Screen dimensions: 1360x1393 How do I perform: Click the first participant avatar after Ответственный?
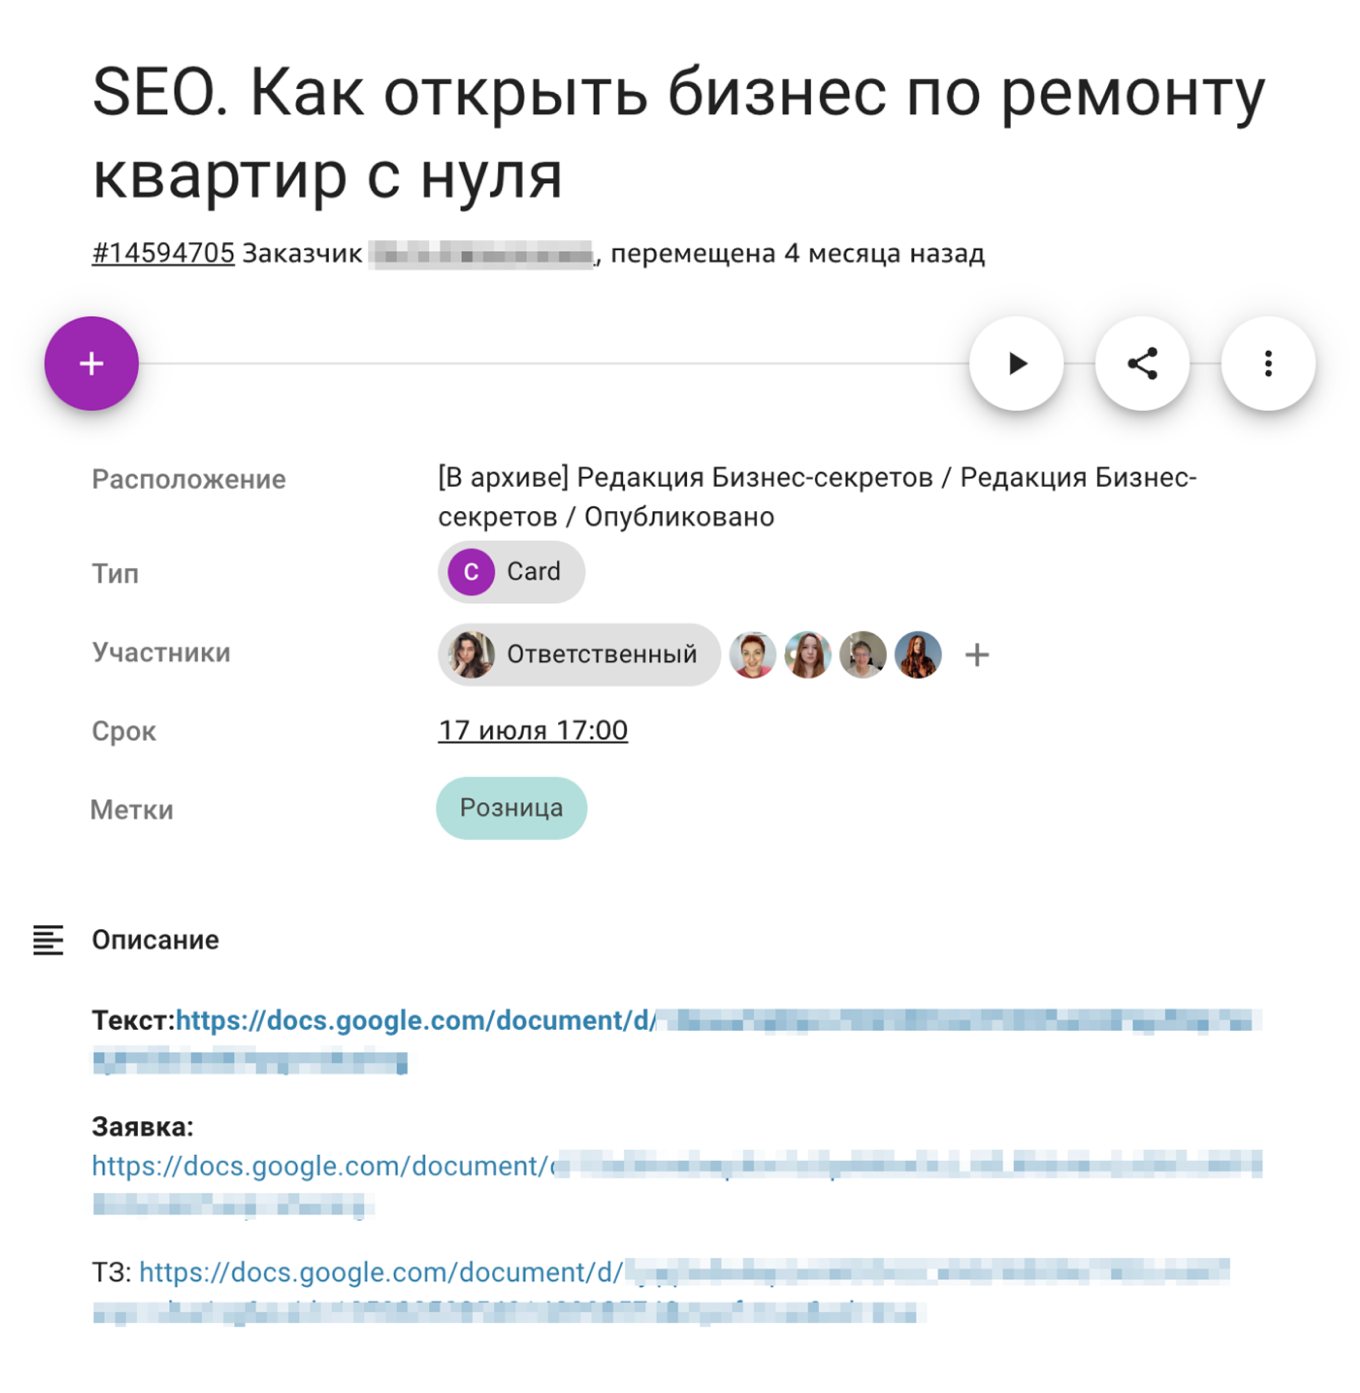(x=753, y=655)
